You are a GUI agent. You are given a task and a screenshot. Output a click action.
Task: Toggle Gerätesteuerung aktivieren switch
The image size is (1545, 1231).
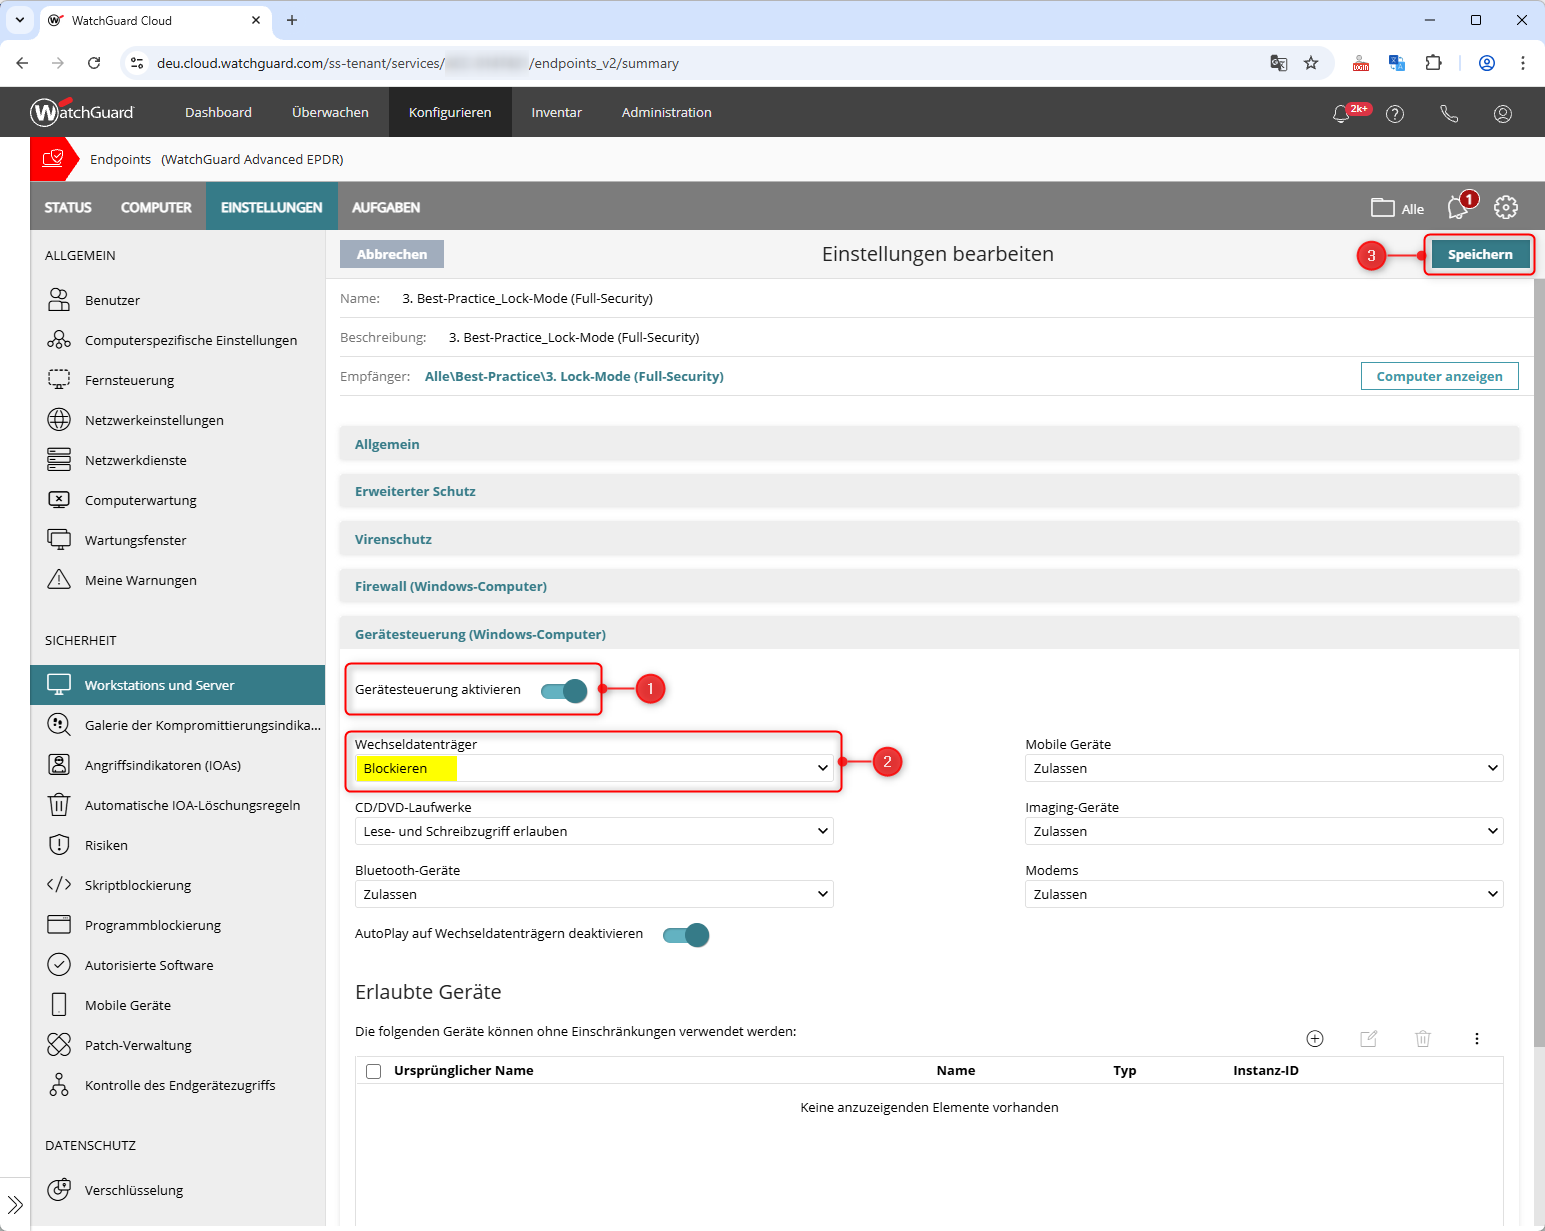(x=564, y=691)
